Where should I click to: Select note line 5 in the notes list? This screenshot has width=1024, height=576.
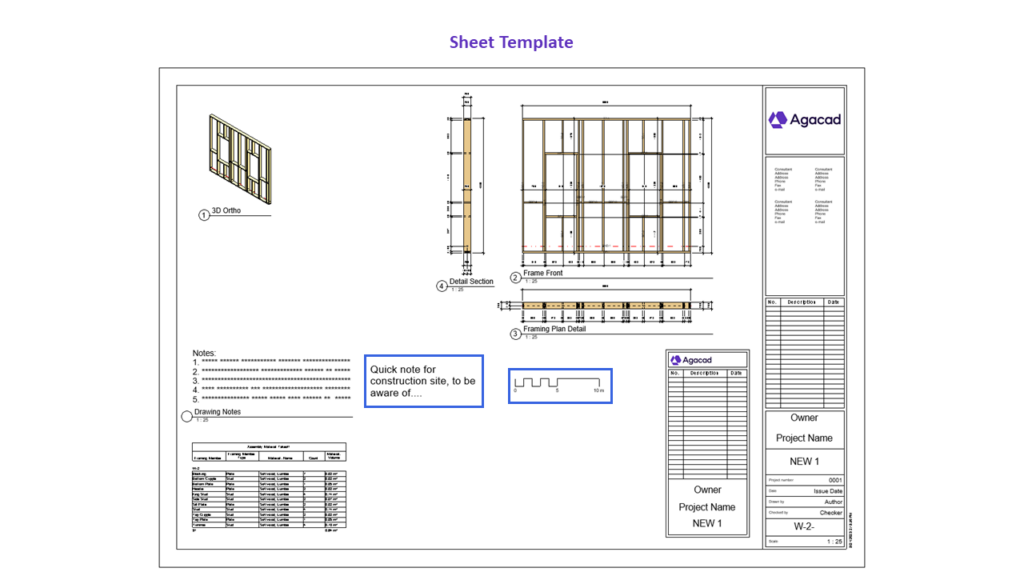(x=272, y=398)
